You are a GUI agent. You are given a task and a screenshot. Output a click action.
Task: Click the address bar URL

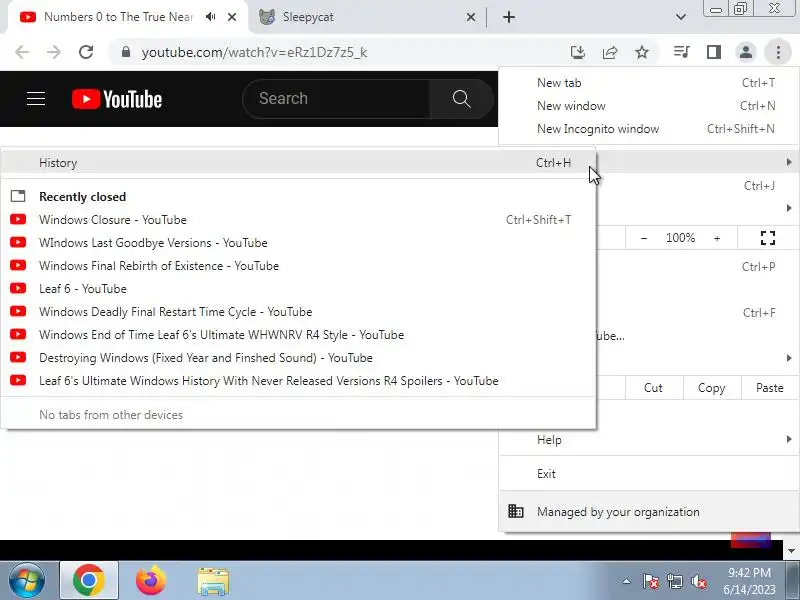[x=254, y=53]
